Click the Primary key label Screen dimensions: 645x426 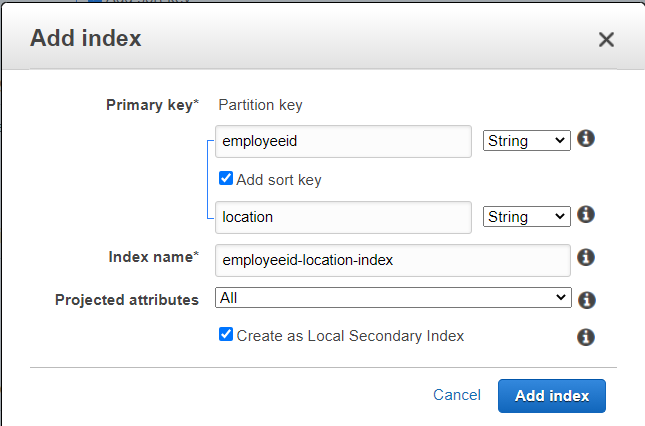coord(152,105)
